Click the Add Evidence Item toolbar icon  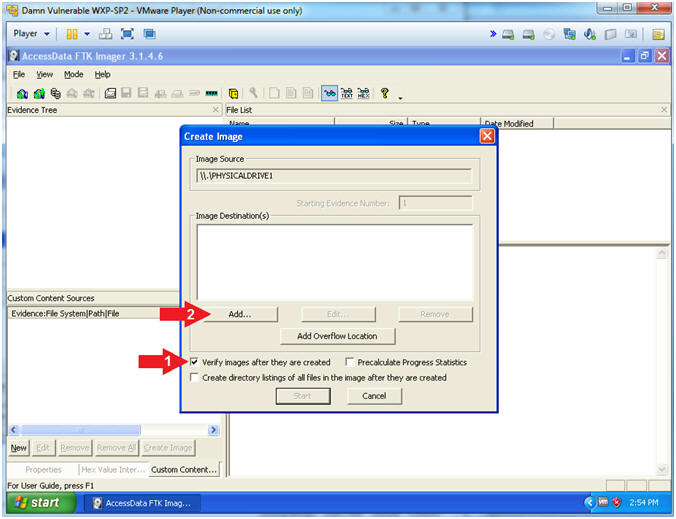pos(22,93)
